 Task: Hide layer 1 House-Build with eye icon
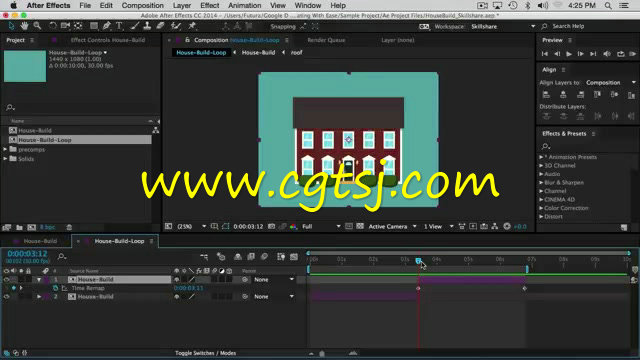pos(6,280)
